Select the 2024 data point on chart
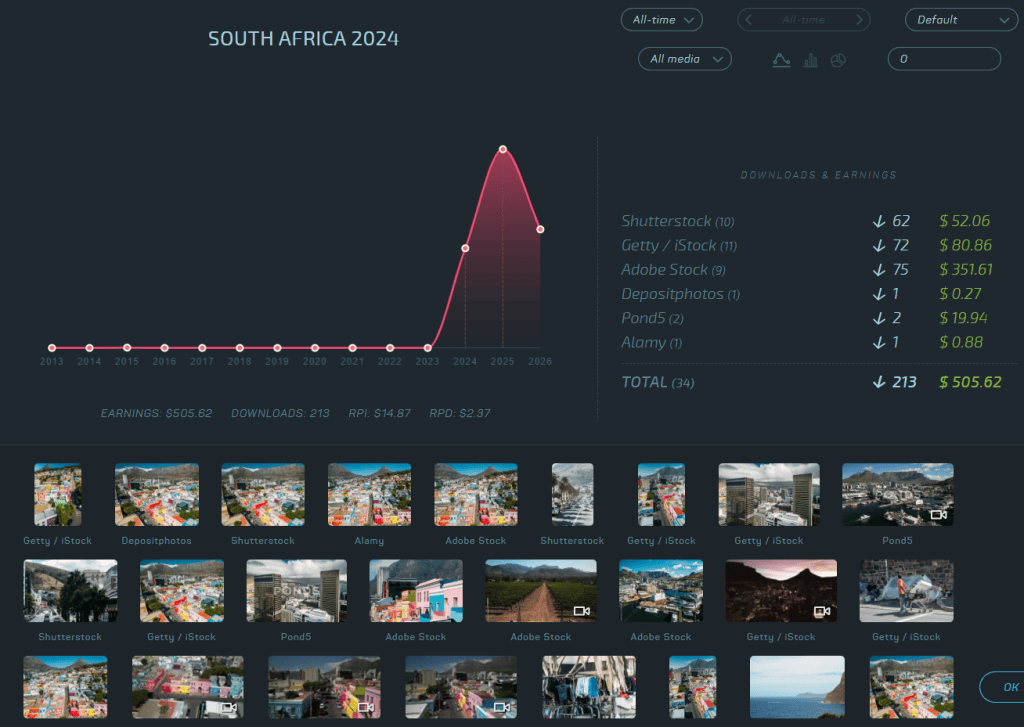 coord(465,248)
